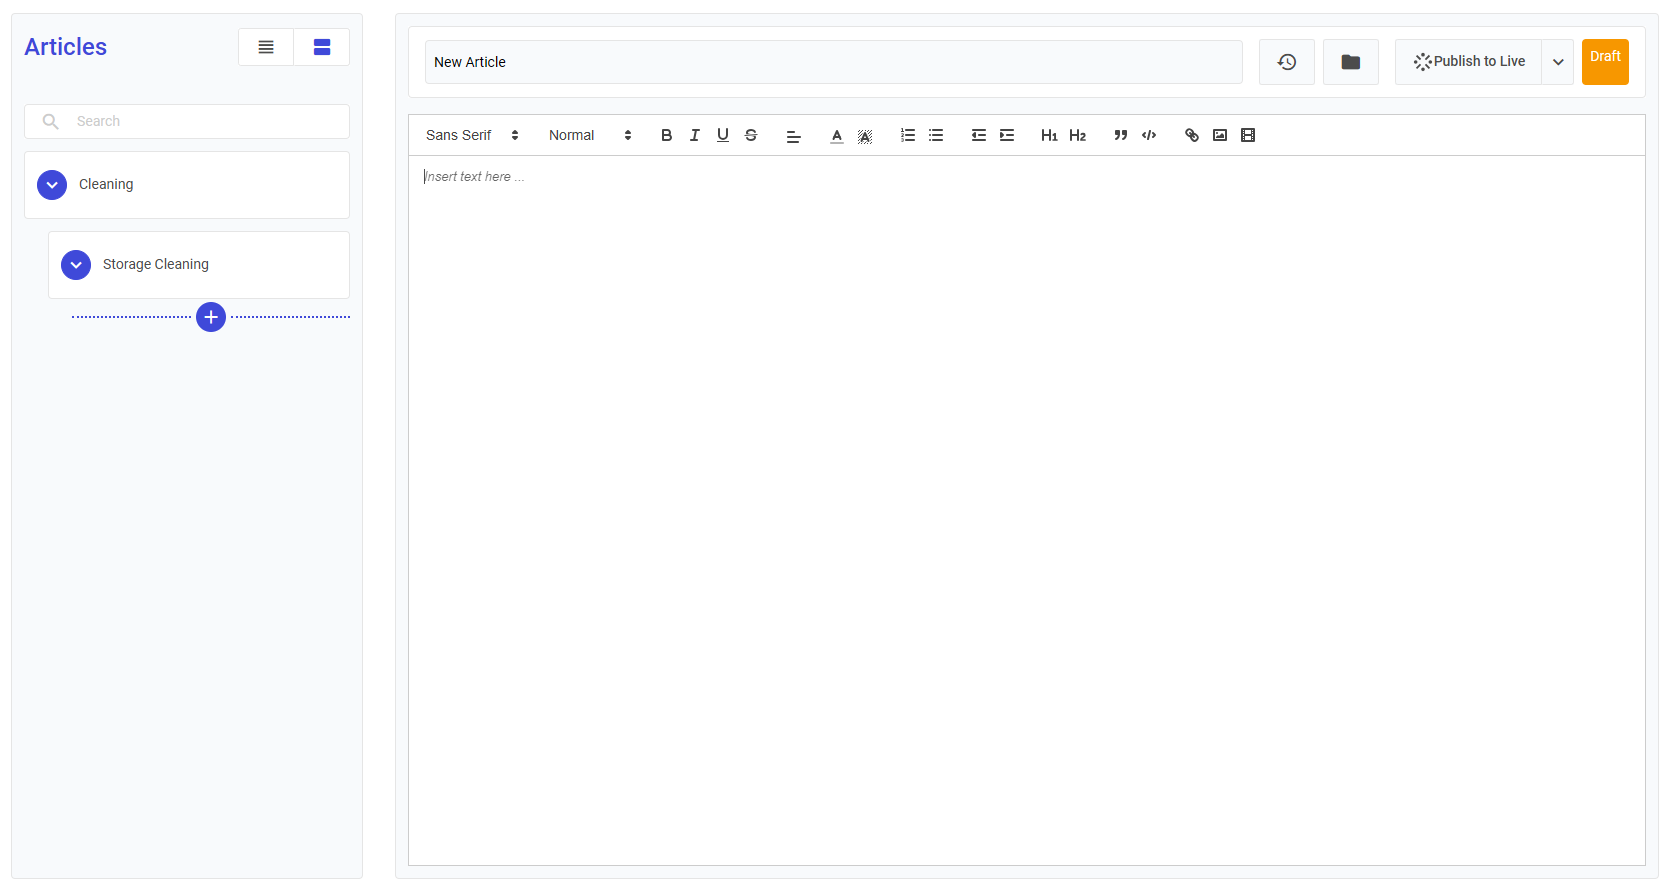Open article revision history
This screenshot has height=891, width=1673.
tap(1286, 62)
